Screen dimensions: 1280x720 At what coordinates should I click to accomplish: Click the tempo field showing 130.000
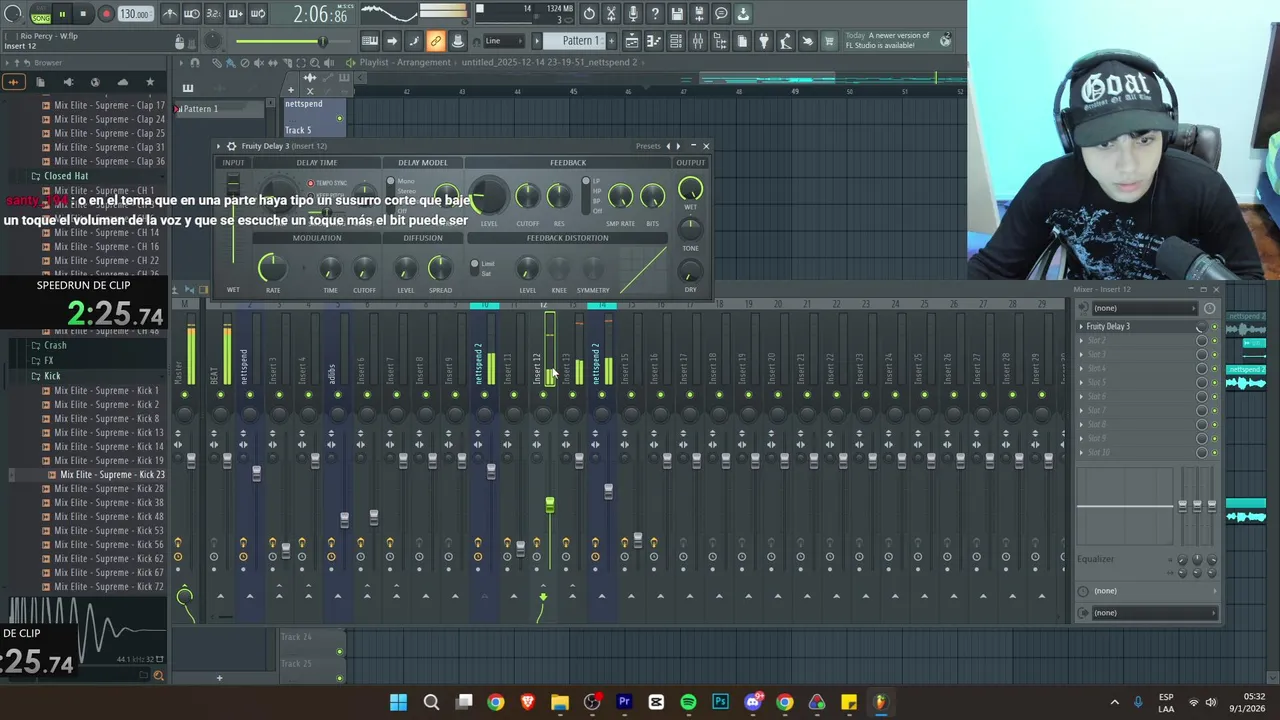pyautogui.click(x=134, y=14)
